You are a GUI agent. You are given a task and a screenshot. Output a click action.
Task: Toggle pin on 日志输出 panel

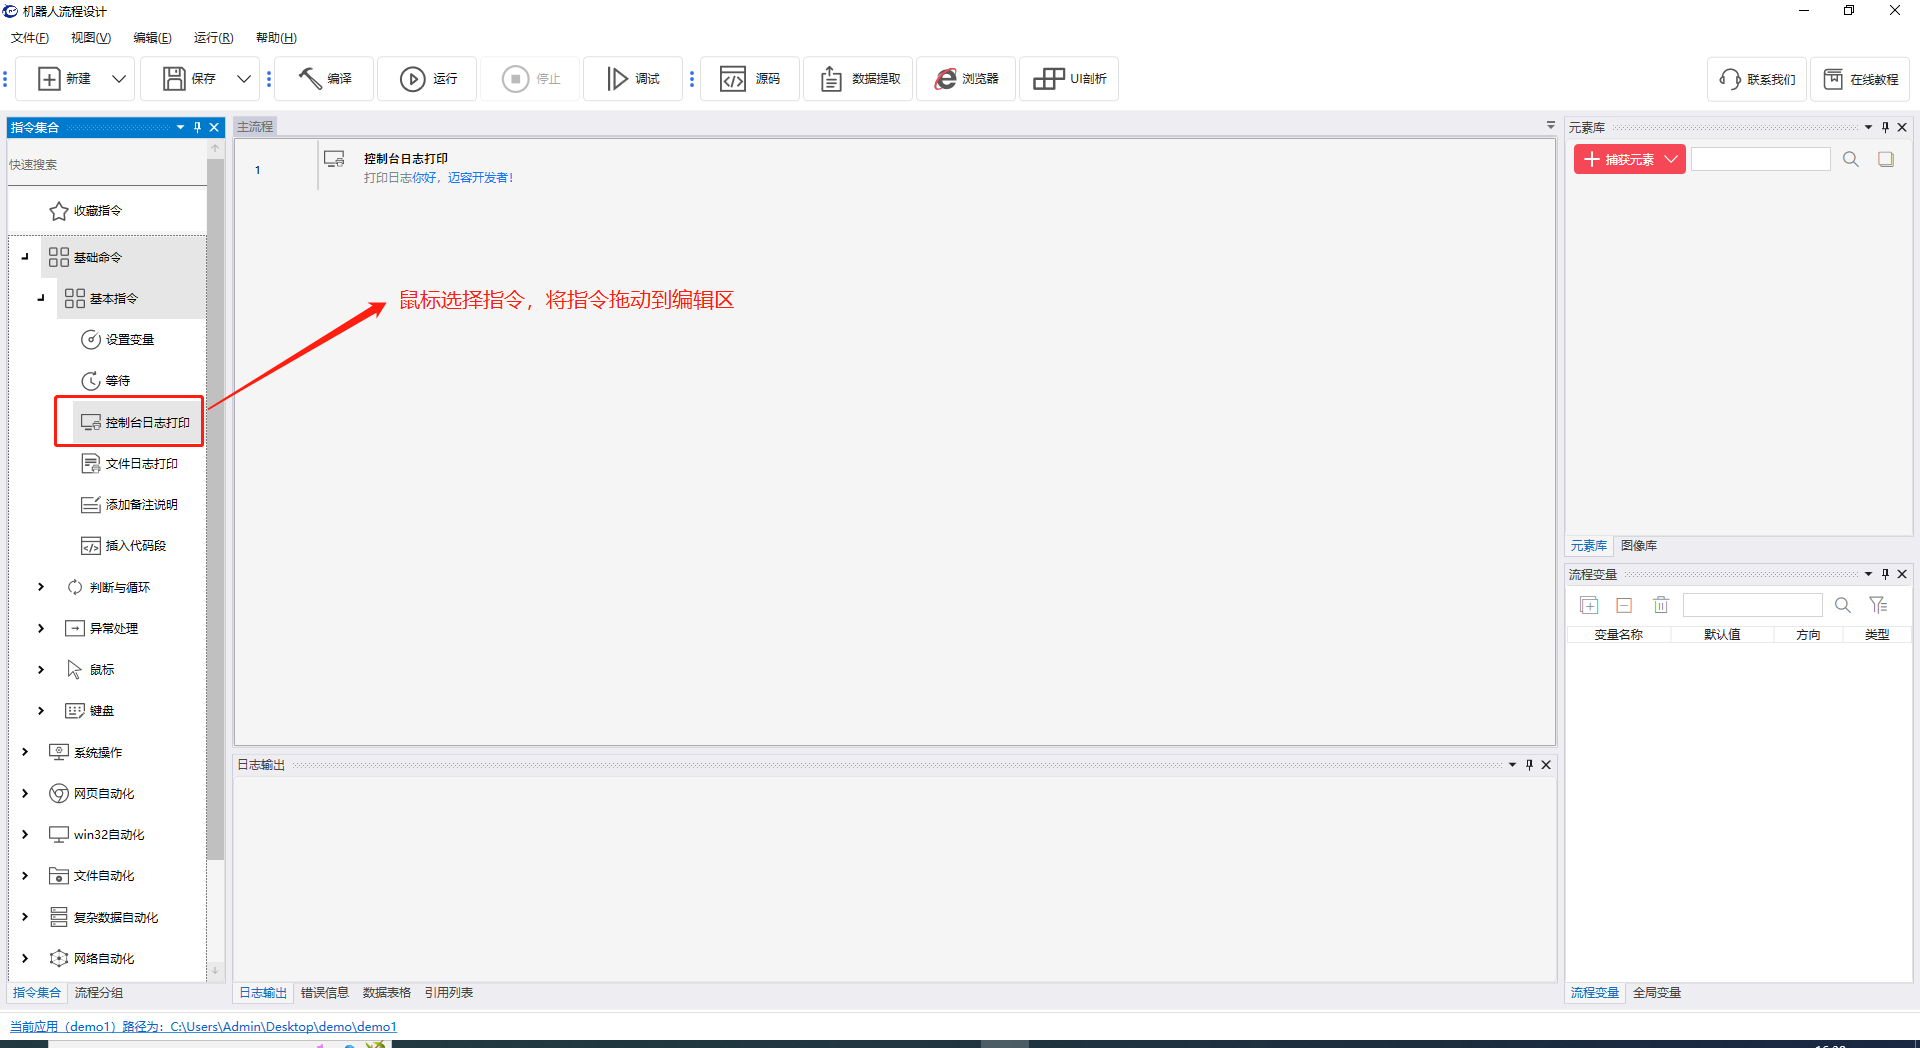click(1529, 765)
